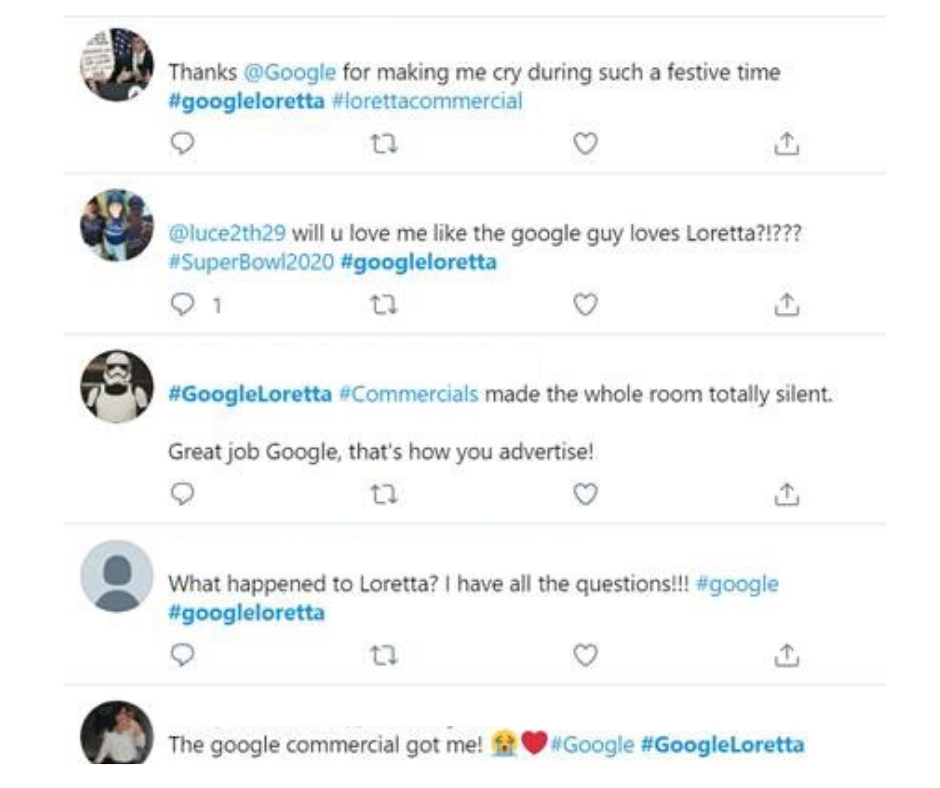Image resolution: width=940 pixels, height=788 pixels.
Task: Reply to the @luce2th29 tweet
Action: point(182,305)
